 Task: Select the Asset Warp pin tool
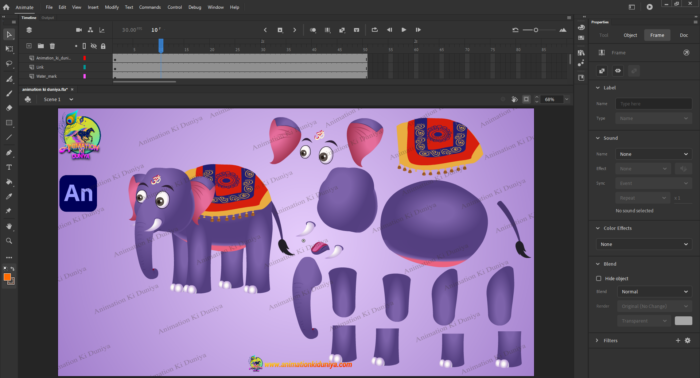click(x=9, y=211)
